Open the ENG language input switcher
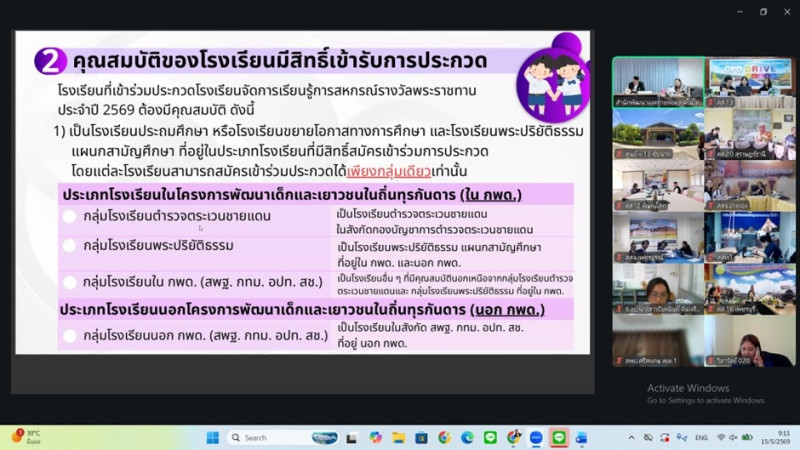800x450 pixels. [702, 438]
